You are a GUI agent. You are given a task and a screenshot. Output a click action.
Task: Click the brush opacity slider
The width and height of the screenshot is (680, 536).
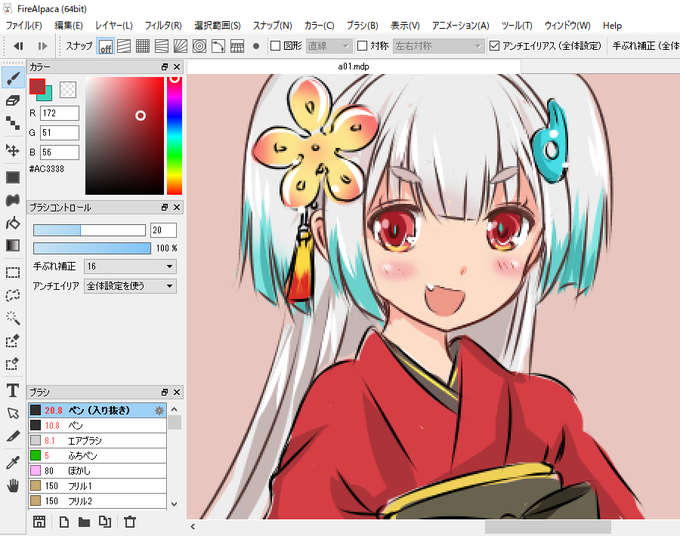click(92, 248)
